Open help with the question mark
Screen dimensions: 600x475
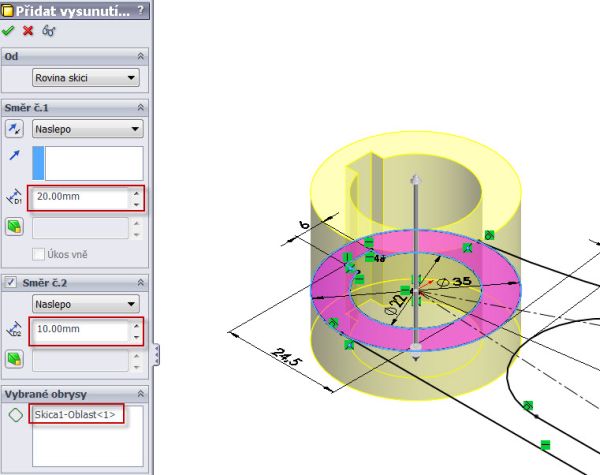[x=140, y=10]
